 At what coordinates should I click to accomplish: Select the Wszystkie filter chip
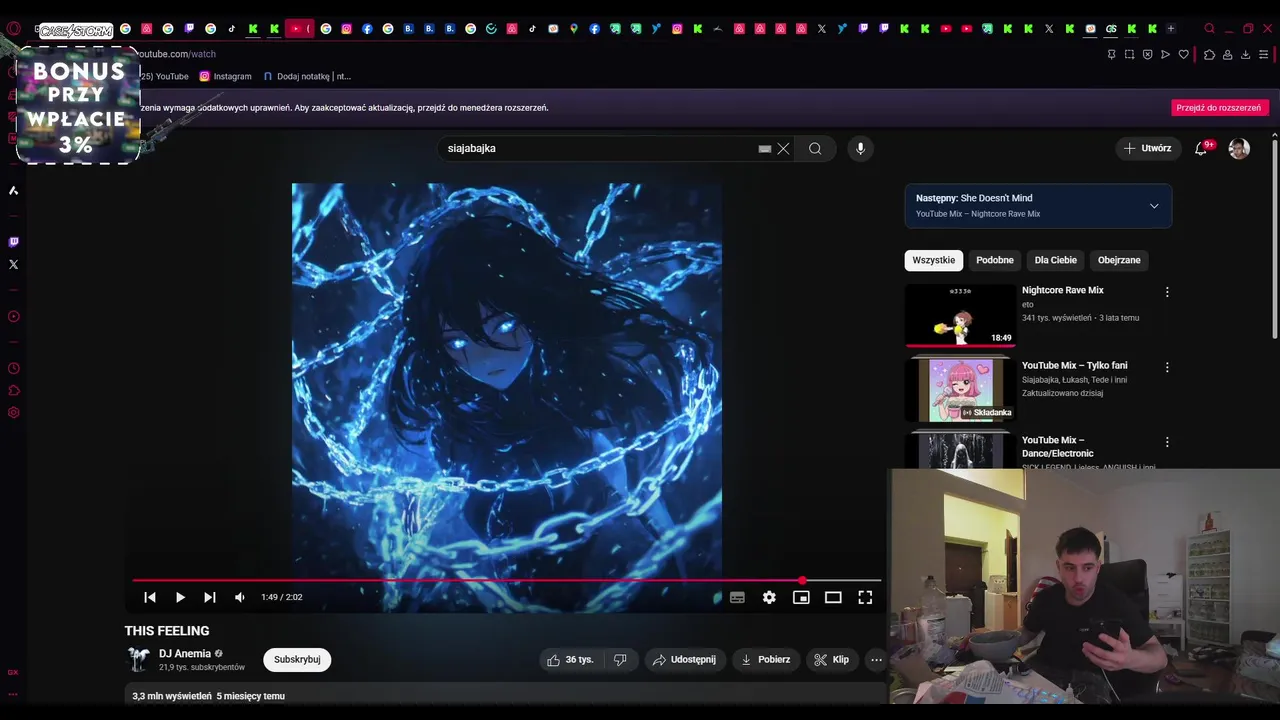pos(933,260)
